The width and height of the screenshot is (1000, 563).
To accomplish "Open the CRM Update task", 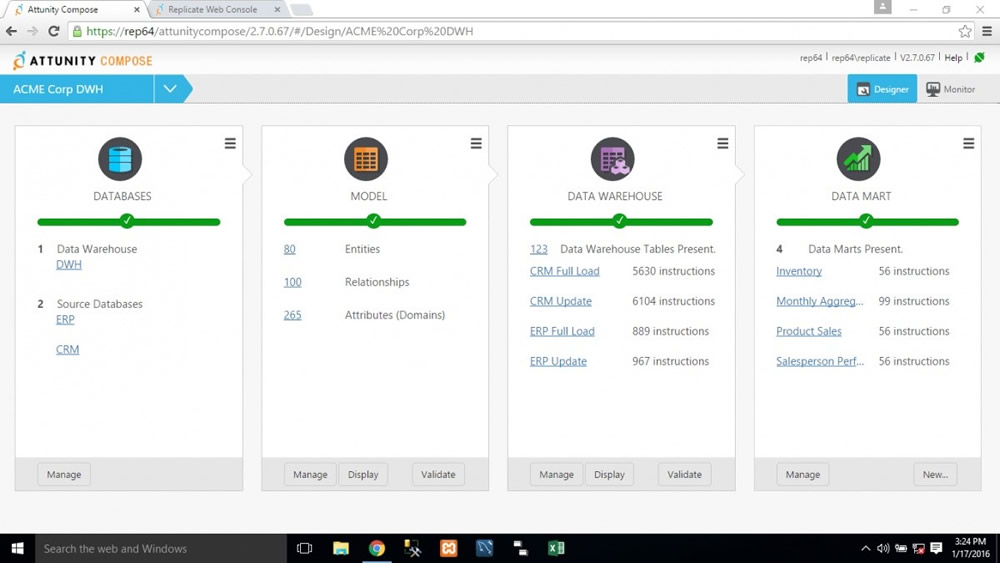I will (561, 301).
